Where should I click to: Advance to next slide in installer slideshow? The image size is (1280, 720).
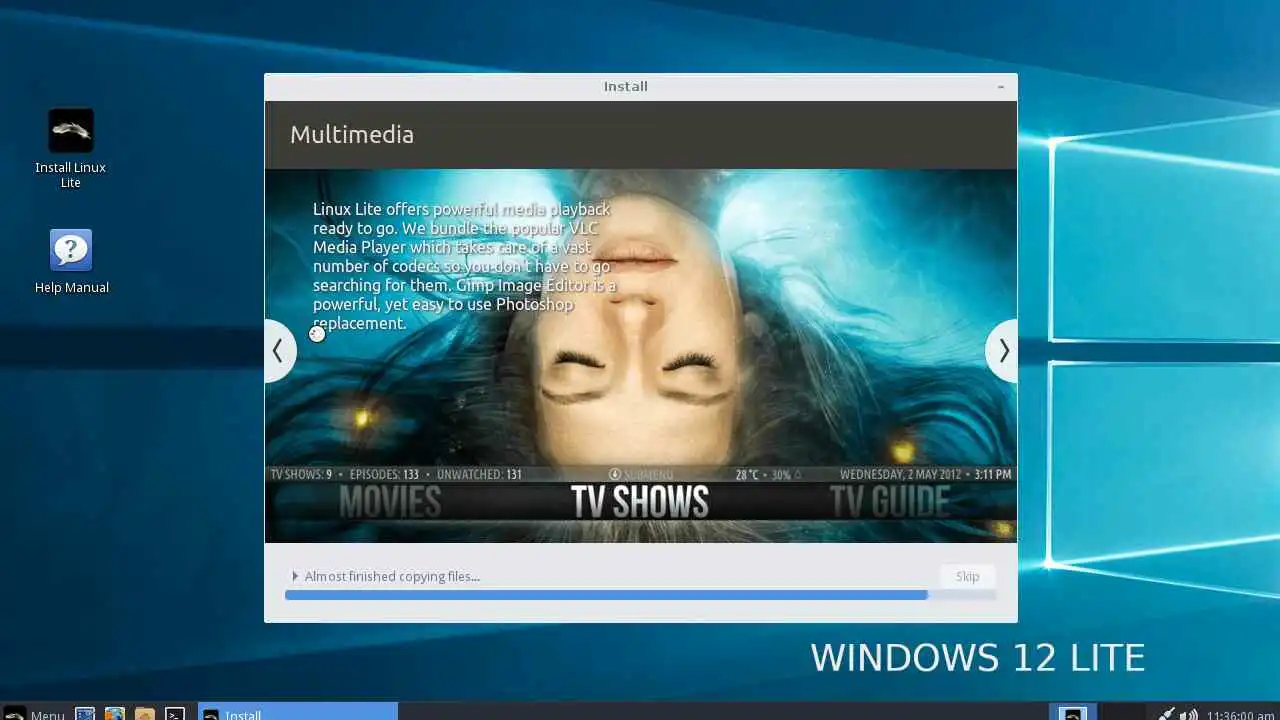click(1003, 351)
